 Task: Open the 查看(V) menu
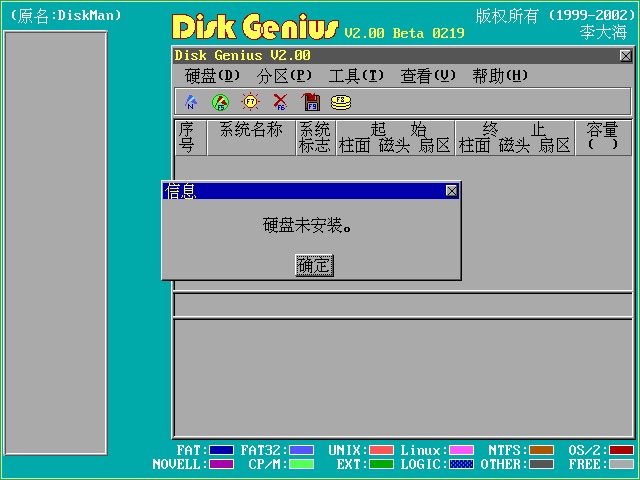point(428,76)
